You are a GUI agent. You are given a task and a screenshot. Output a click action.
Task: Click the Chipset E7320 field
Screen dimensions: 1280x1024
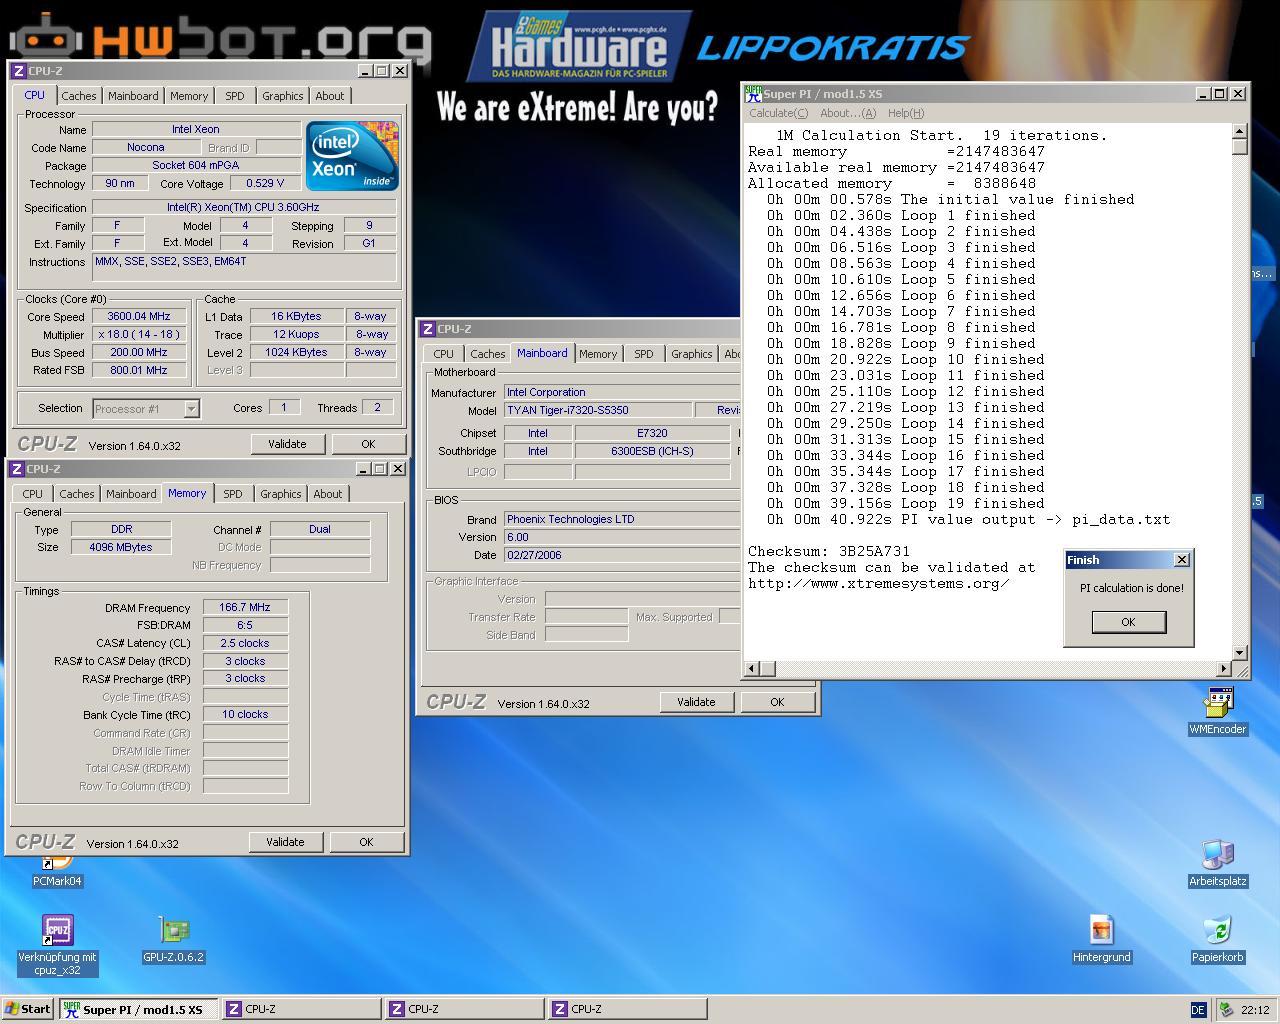coord(652,433)
